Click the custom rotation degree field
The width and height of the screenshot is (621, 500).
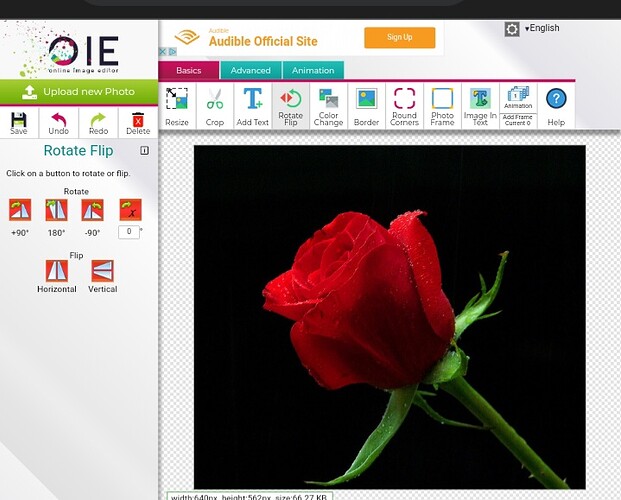click(x=129, y=232)
